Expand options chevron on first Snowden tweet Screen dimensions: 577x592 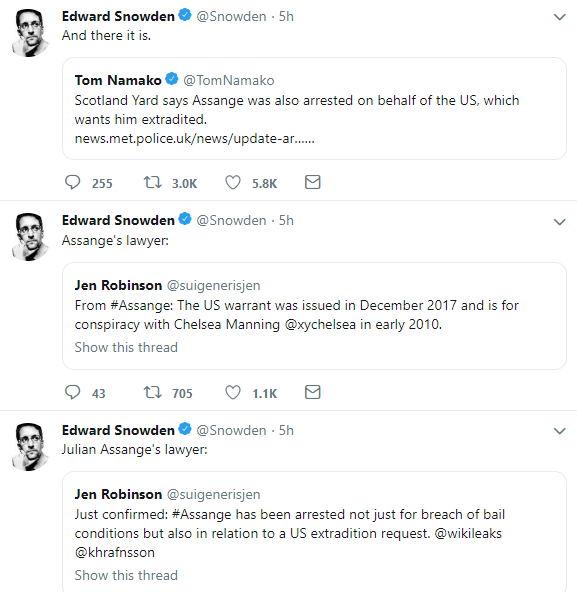[x=559, y=17]
